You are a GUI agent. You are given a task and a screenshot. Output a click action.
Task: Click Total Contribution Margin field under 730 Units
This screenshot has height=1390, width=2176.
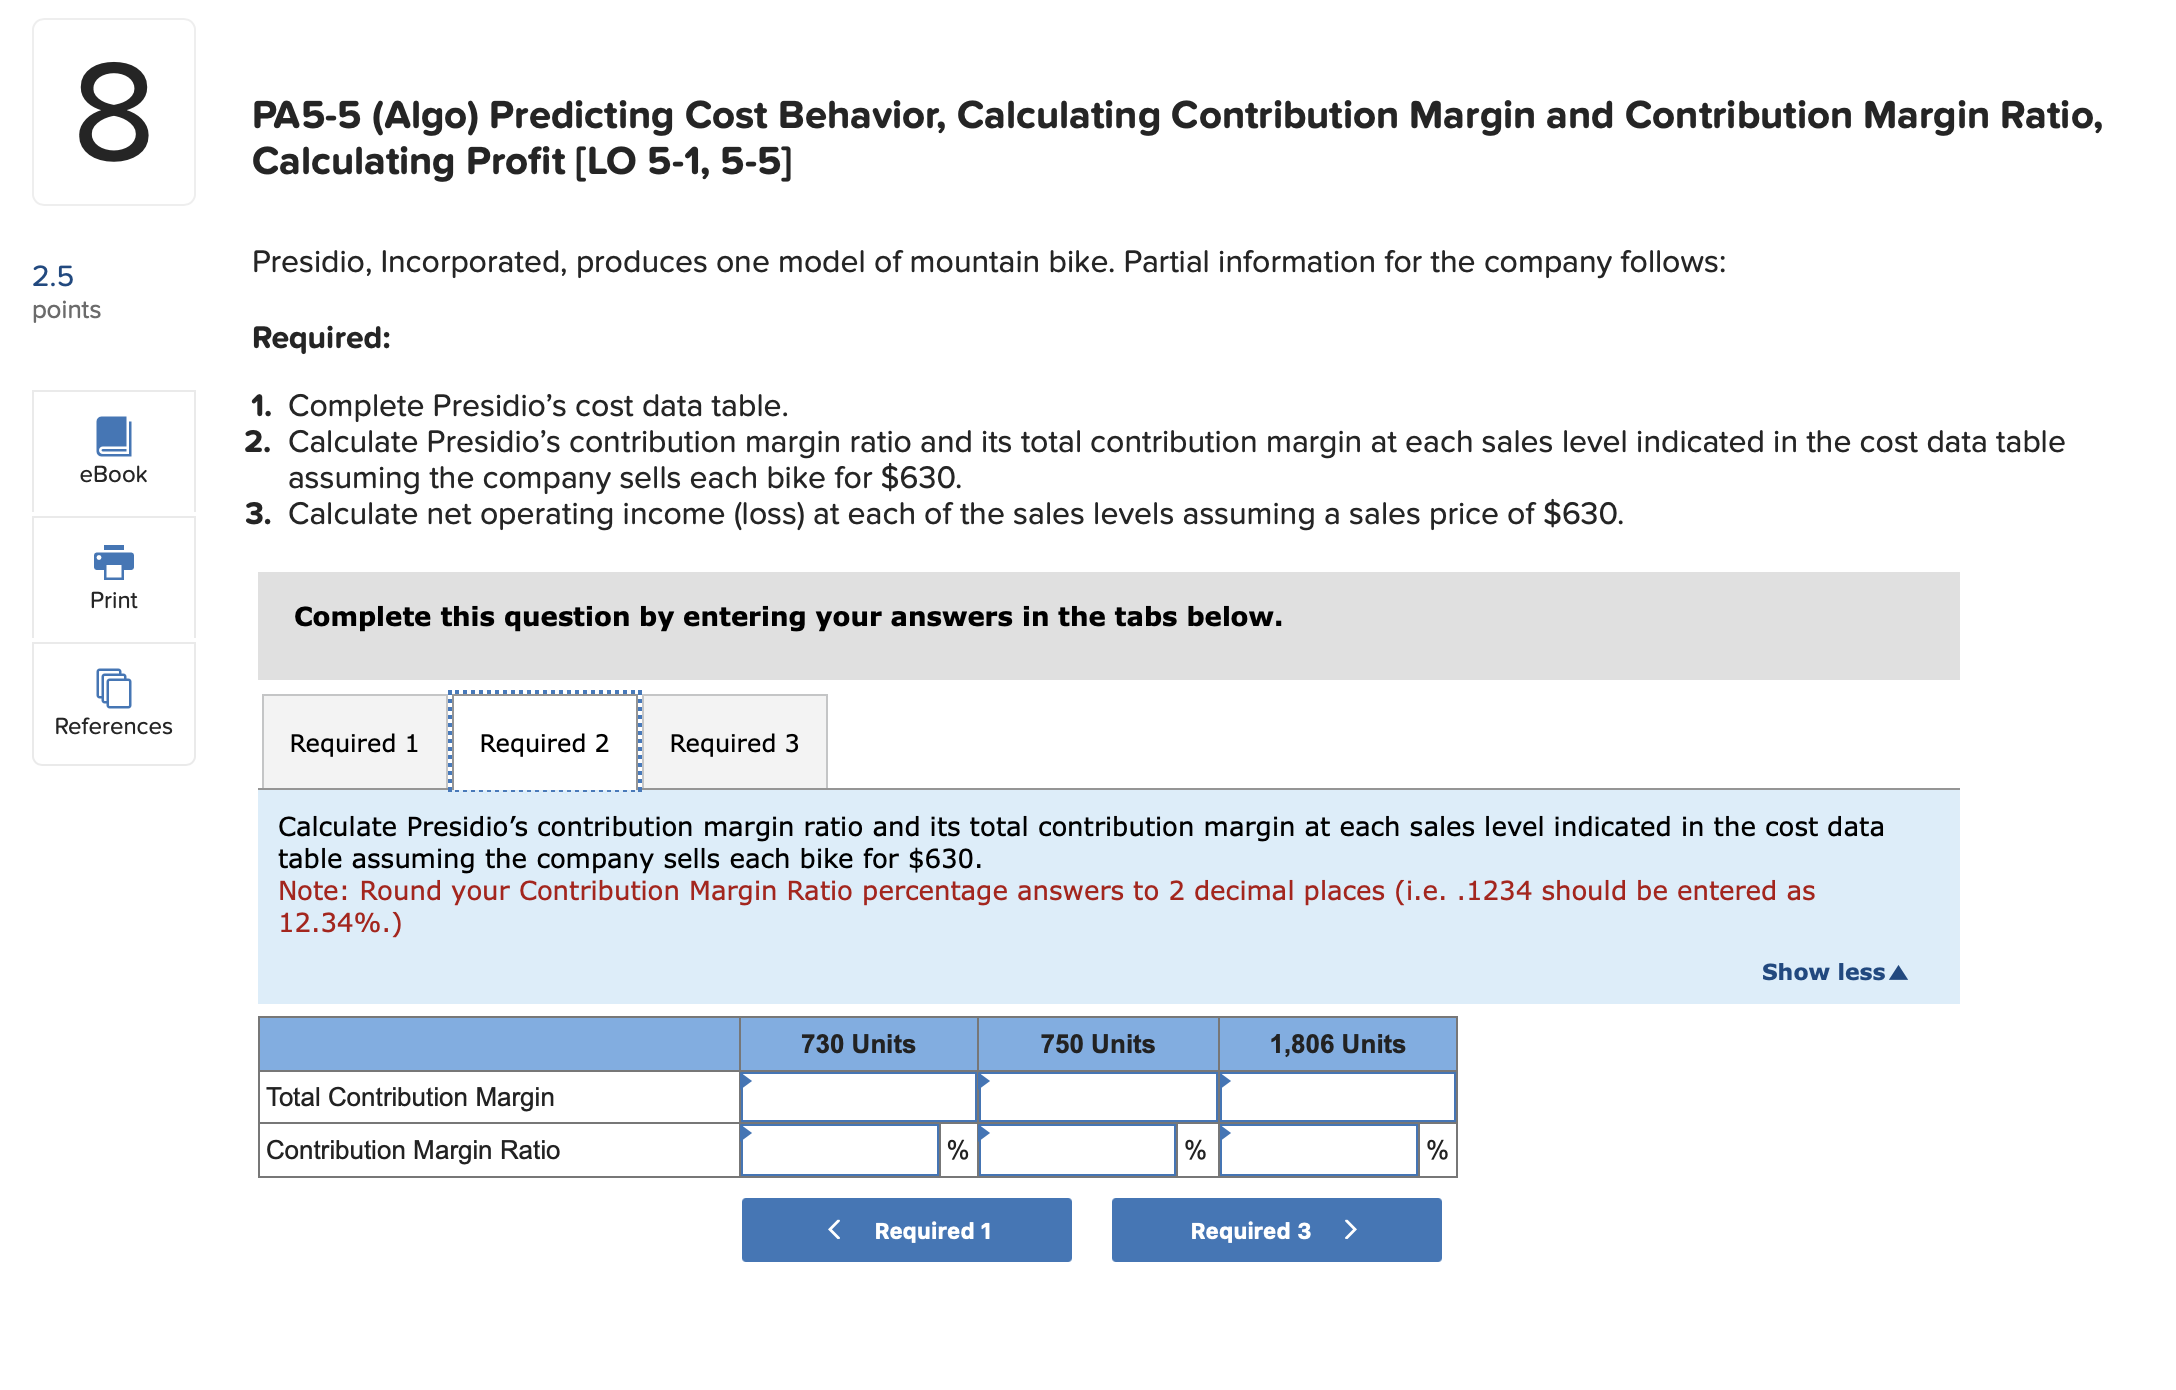(858, 1097)
